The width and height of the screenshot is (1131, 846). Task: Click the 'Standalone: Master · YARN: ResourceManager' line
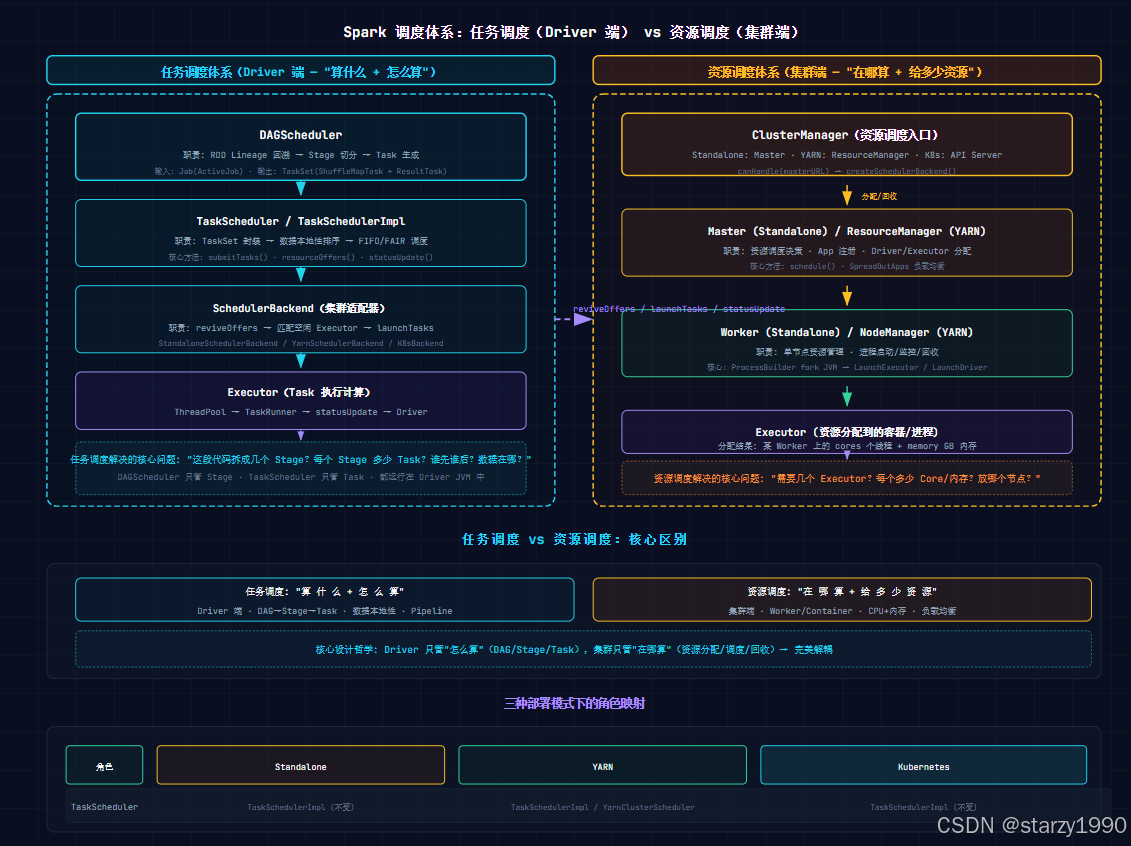click(847, 155)
